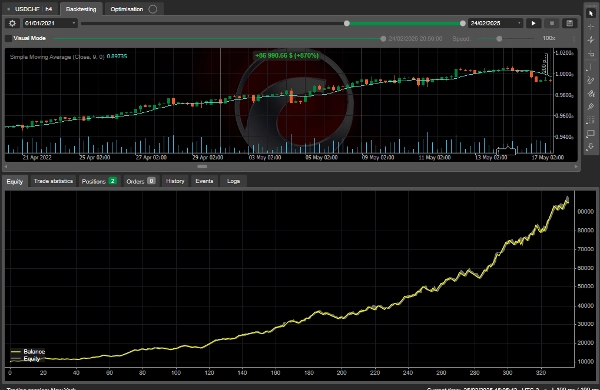Image resolution: width=600 pixels, height=390 pixels.
Task: Start backtest with play button
Action: (x=533, y=23)
